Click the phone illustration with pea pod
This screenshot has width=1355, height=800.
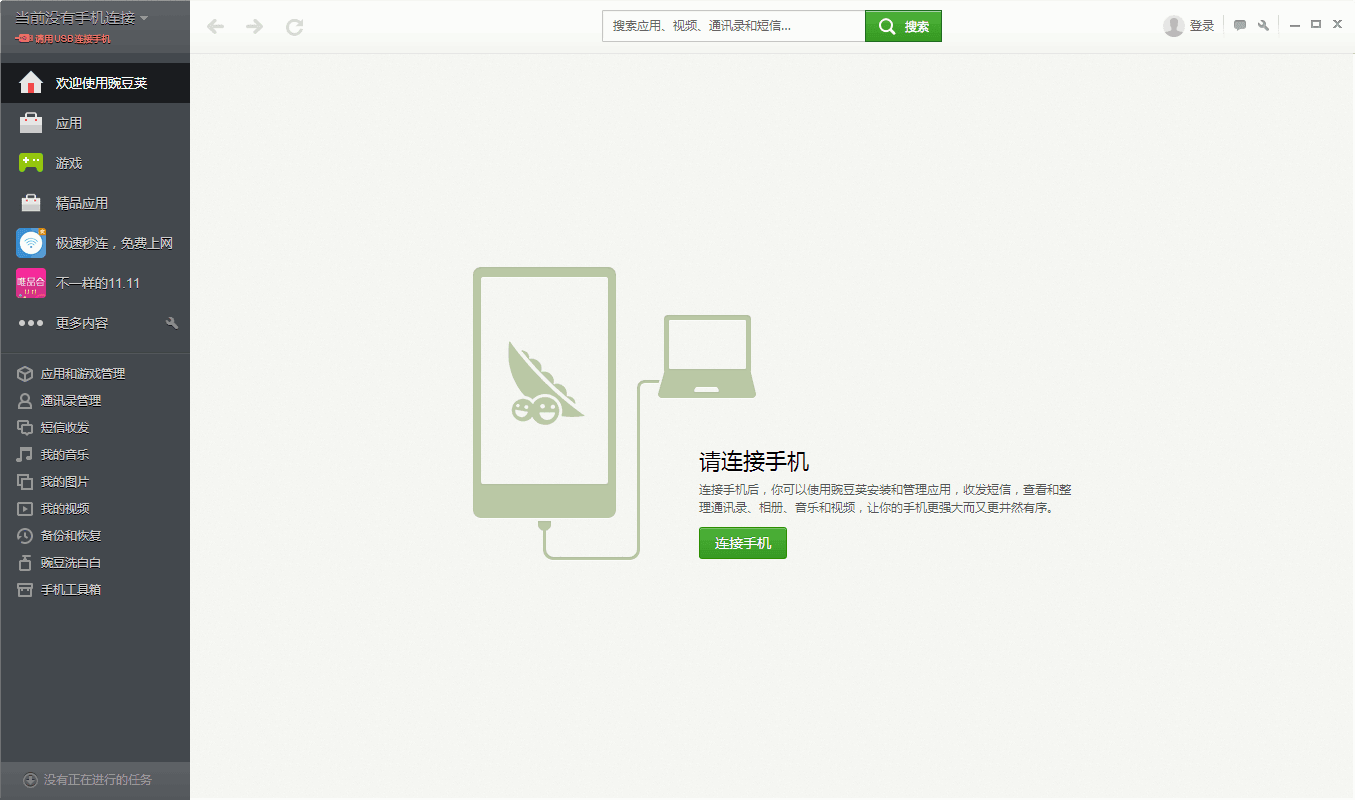coord(544,392)
